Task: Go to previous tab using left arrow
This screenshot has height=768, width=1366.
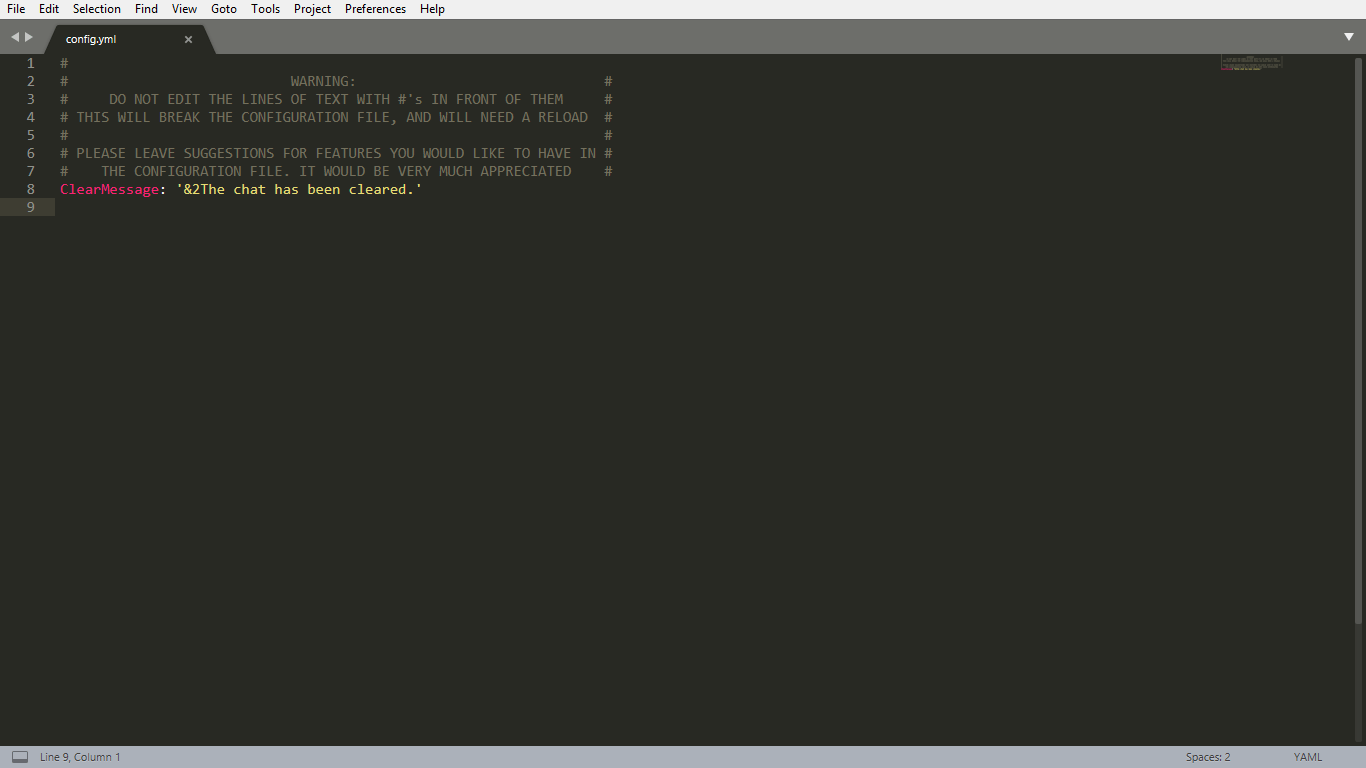Action: click(15, 37)
